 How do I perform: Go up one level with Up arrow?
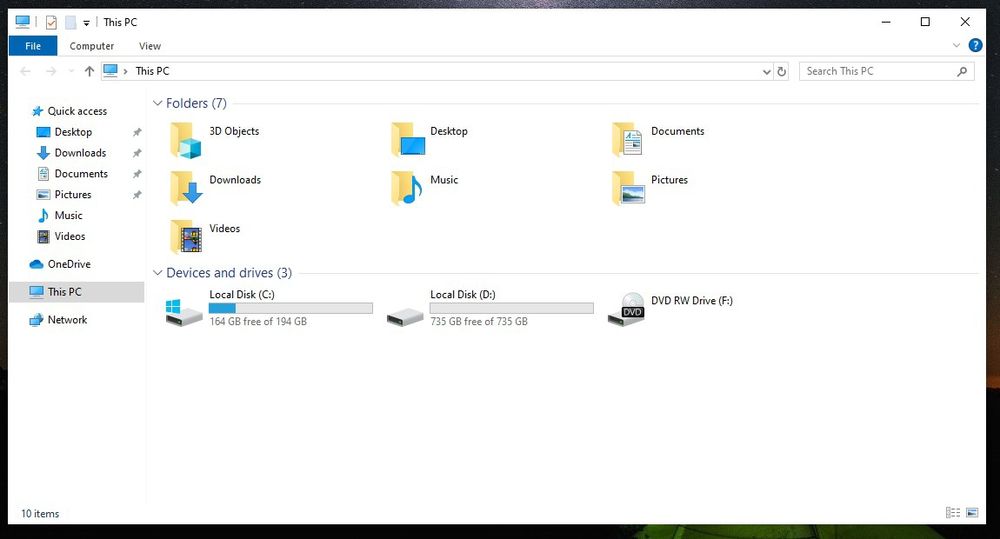(x=89, y=71)
